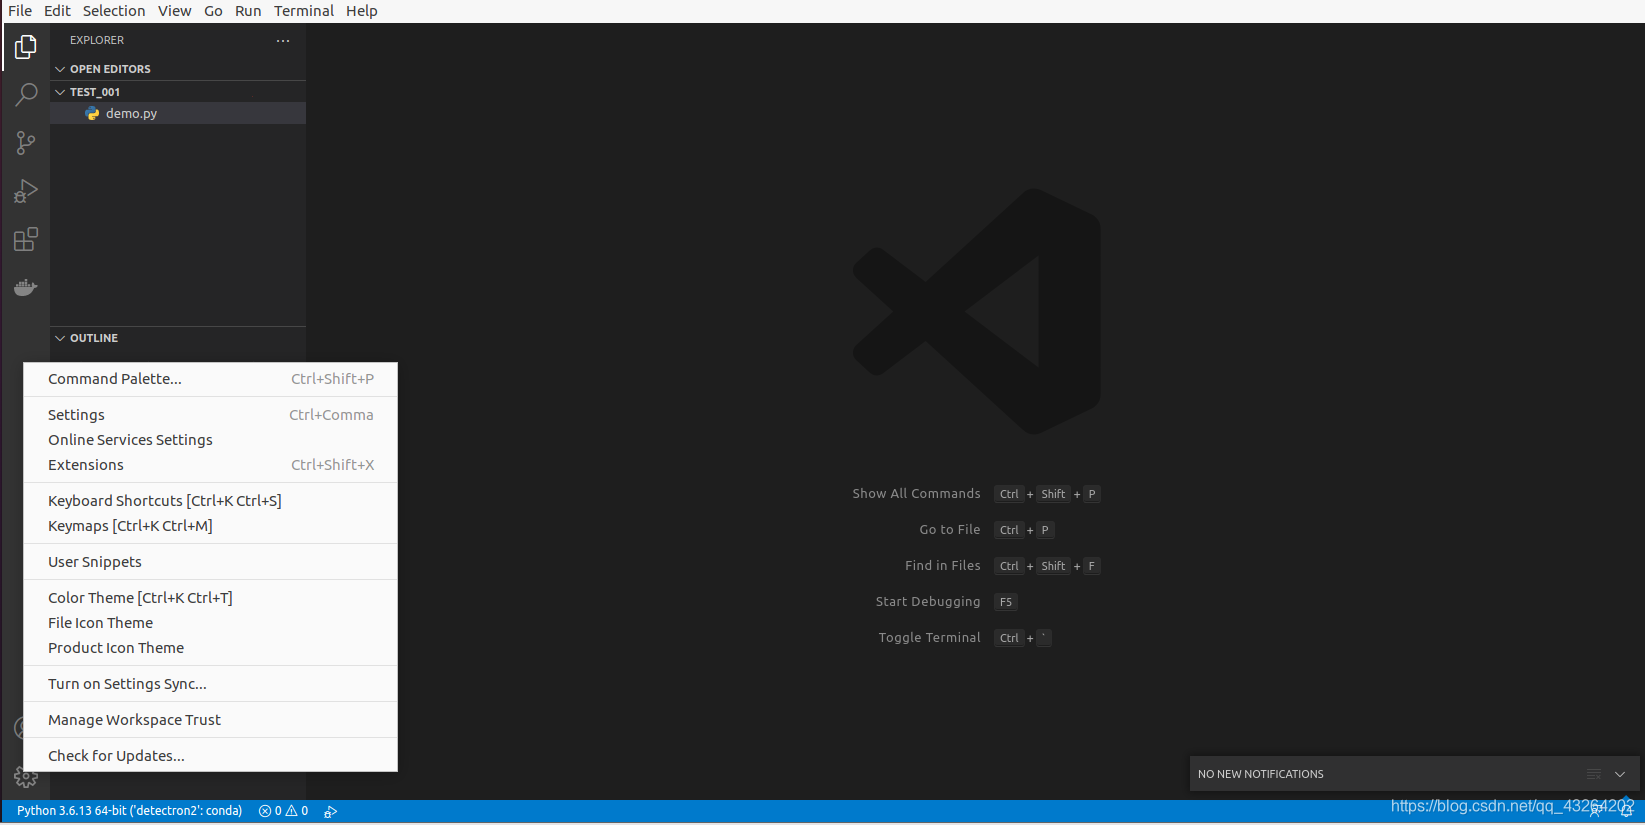The height and width of the screenshot is (825, 1645).
Task: Open the Extensions view icon
Action: click(26, 239)
